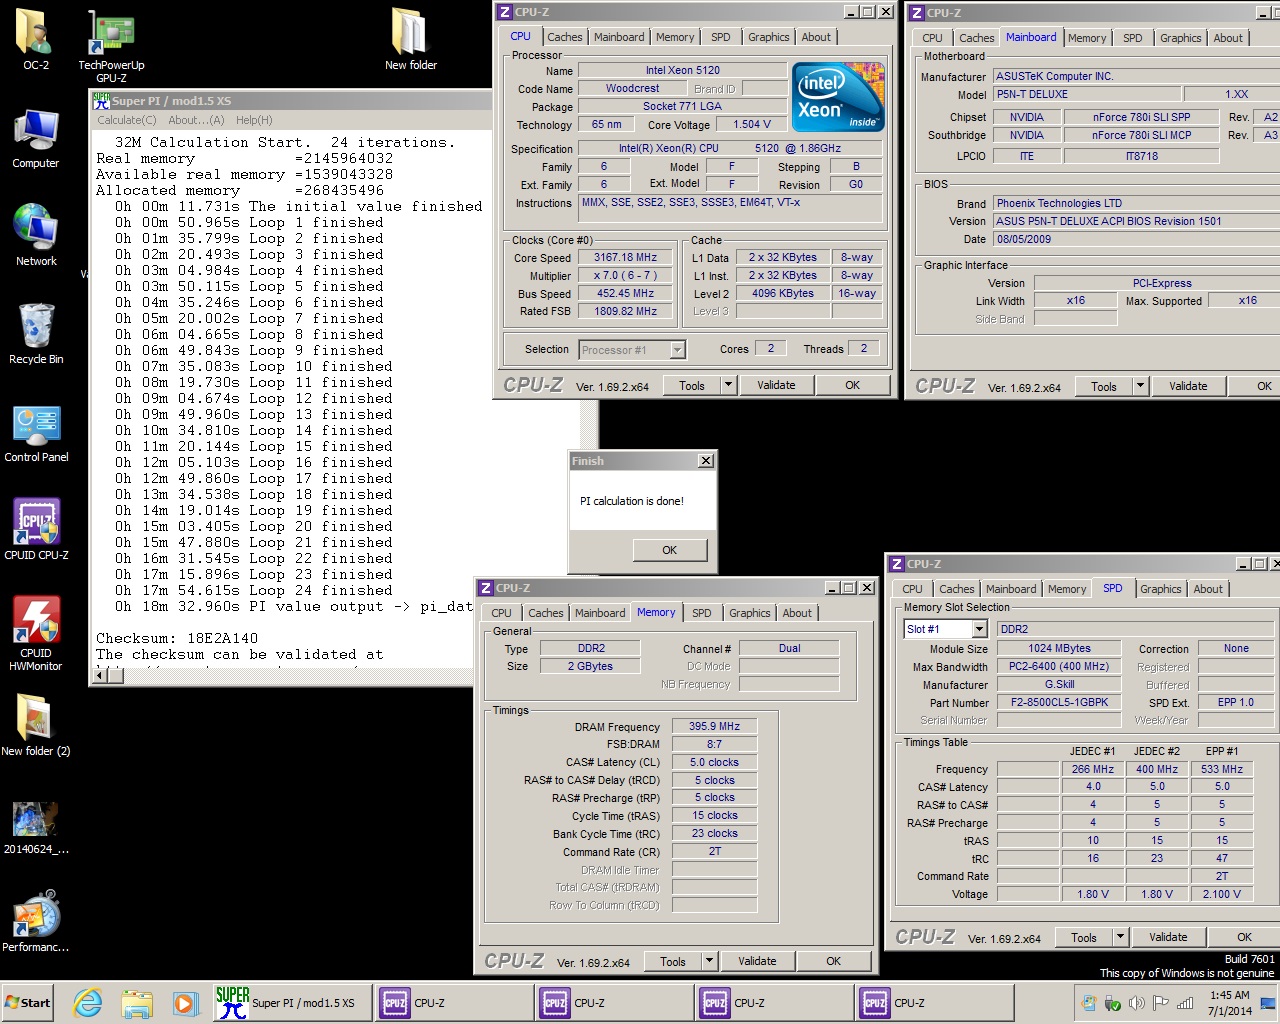Click the Super PI title bar icon
Viewport: 1280px width, 1024px height.
101,100
